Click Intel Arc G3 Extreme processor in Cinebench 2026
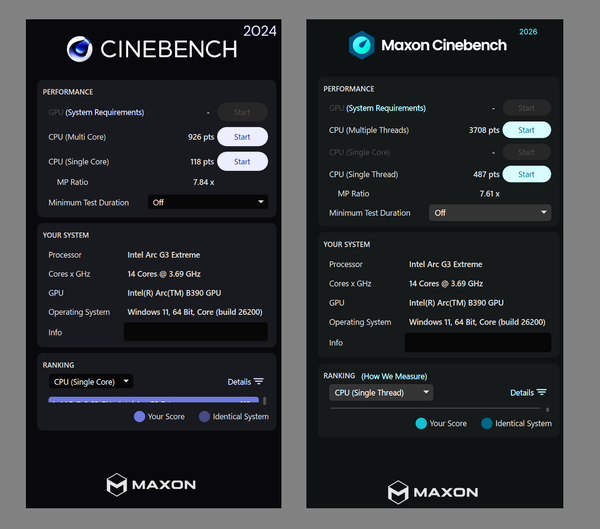Image resolution: width=600 pixels, height=529 pixels. [x=445, y=264]
